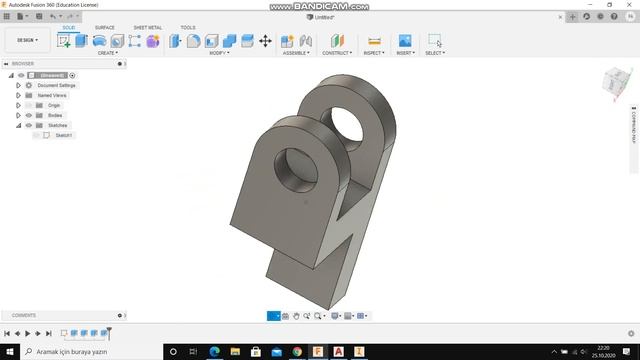Image resolution: width=640 pixels, height=360 pixels.
Task: Select the Hole tool
Action: coord(117,41)
